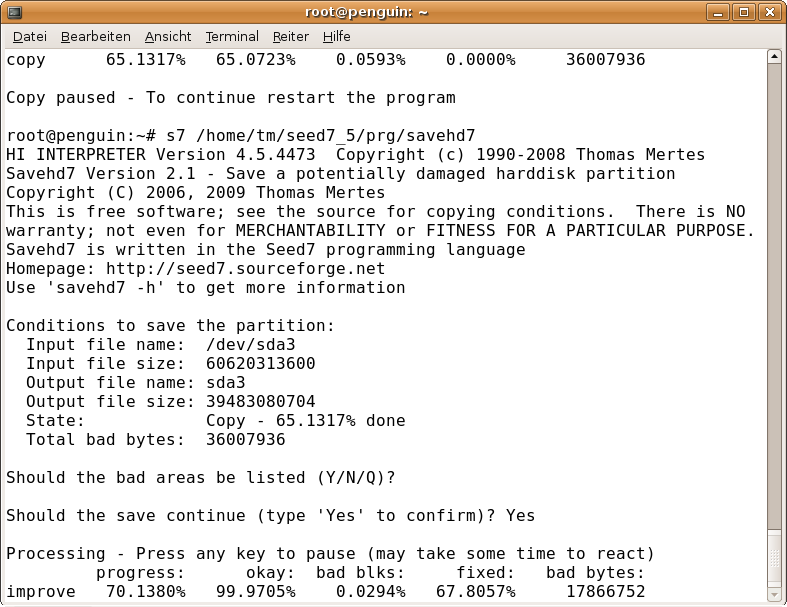Viewport: 787px width, 607px height.
Task: Click the root@penguin: ~ window title
Action: coord(366,12)
